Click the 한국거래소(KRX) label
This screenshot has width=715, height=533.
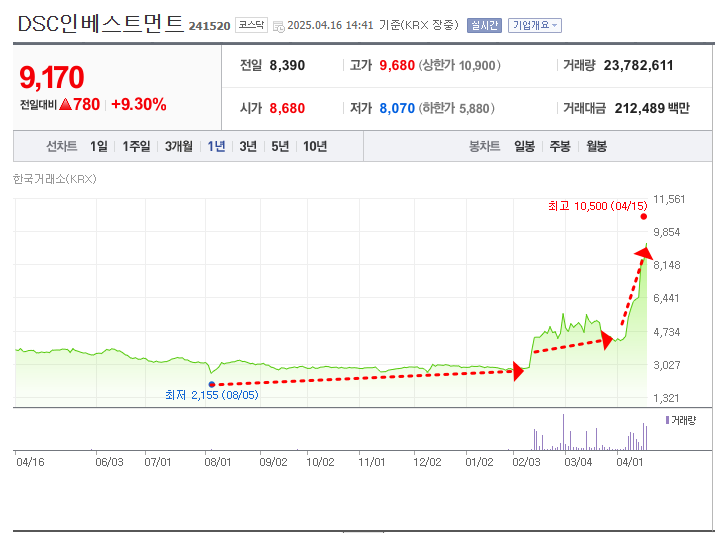pos(55,179)
